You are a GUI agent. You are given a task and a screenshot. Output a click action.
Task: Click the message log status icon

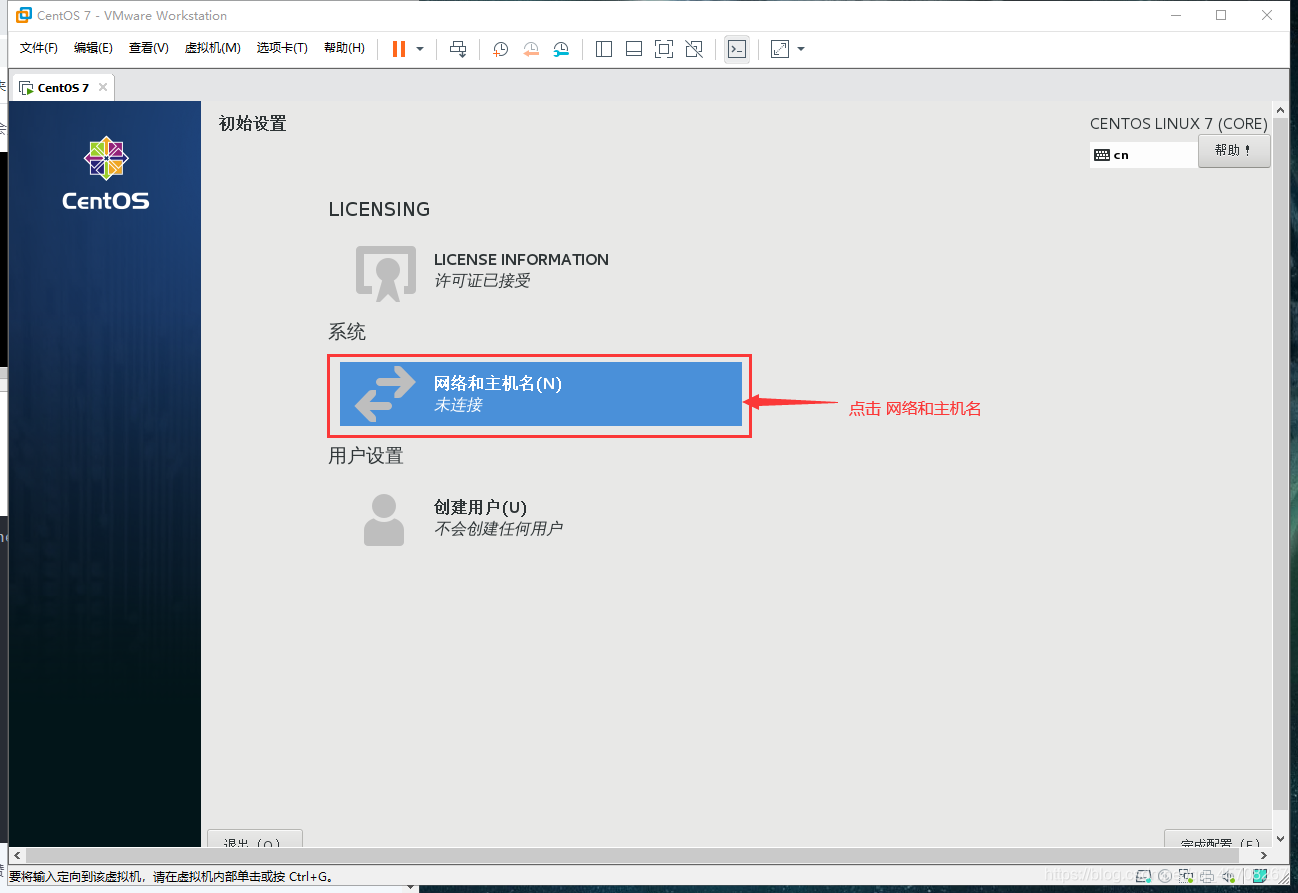(x=1260, y=875)
